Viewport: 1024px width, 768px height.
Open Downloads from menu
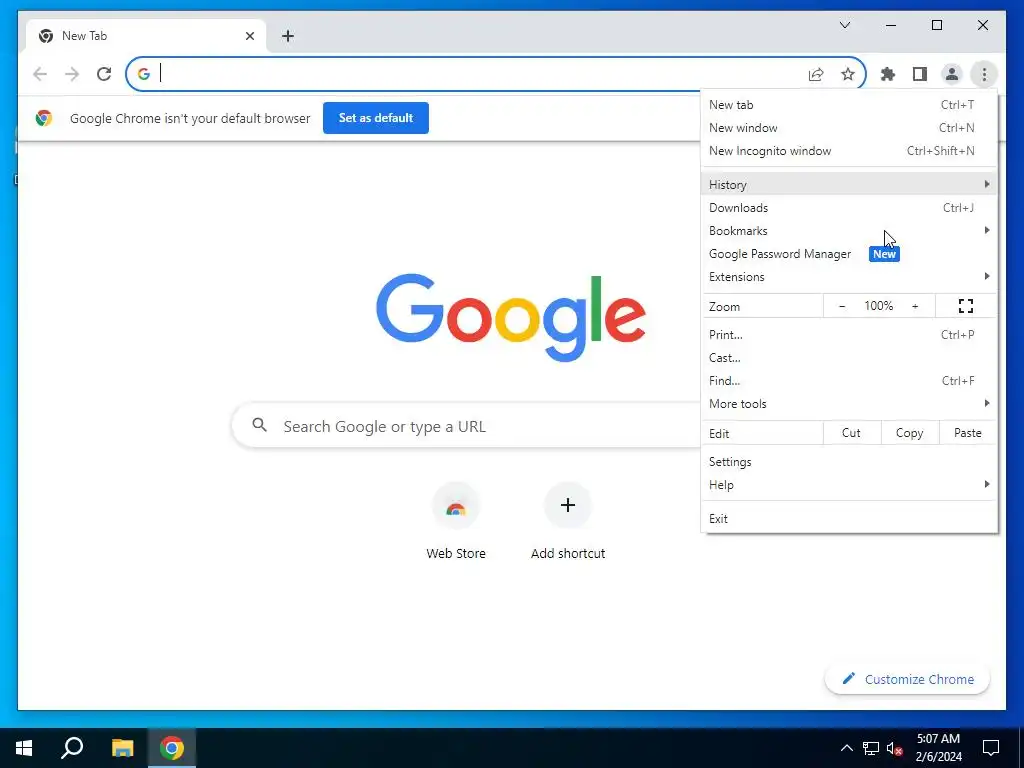pyautogui.click(x=849, y=208)
